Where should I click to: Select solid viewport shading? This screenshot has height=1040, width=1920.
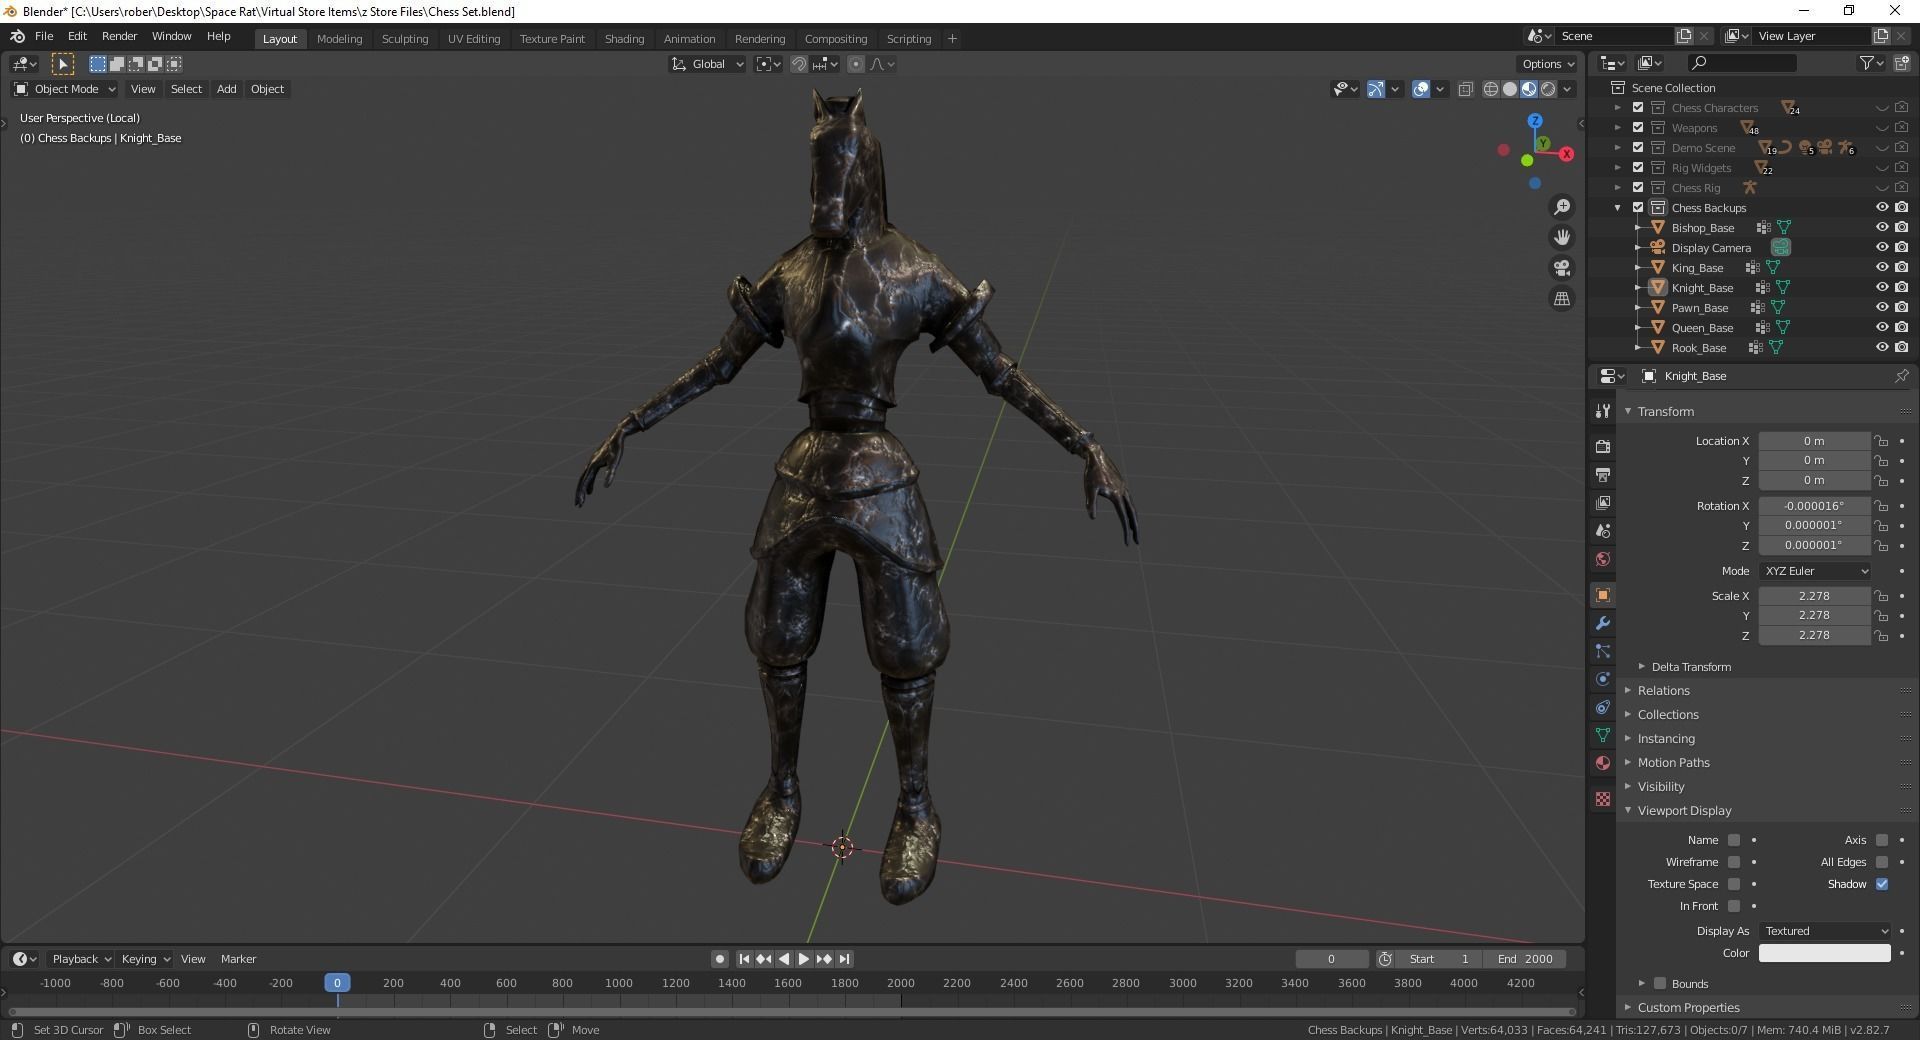click(1510, 89)
